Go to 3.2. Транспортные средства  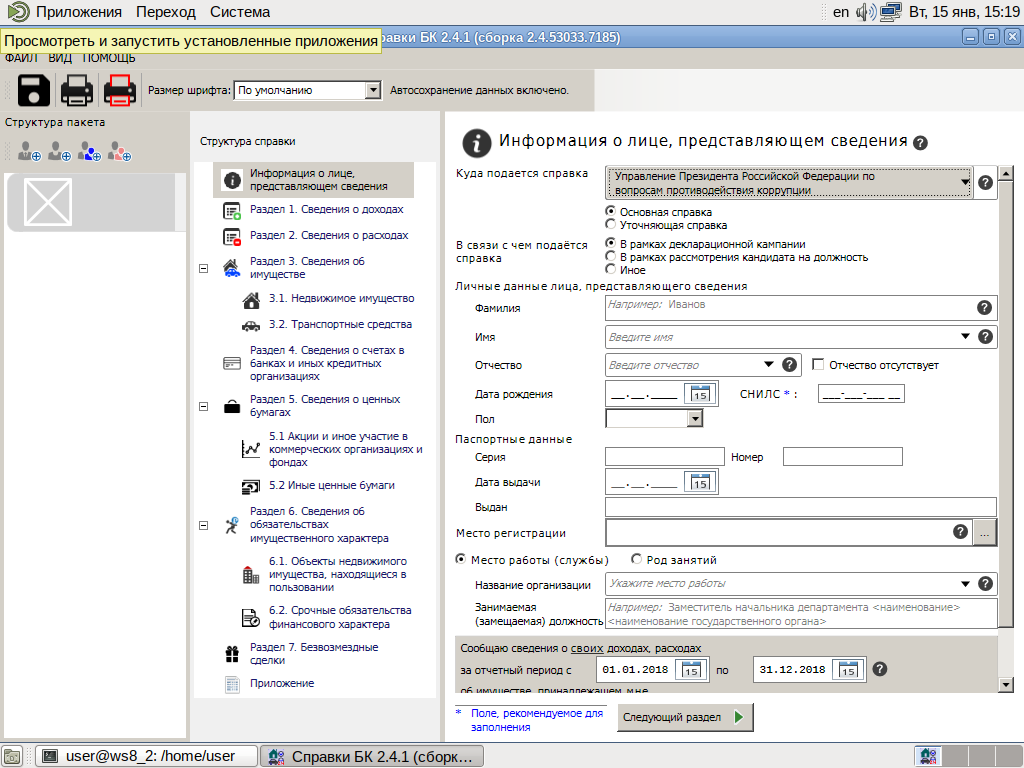pyautogui.click(x=340, y=325)
